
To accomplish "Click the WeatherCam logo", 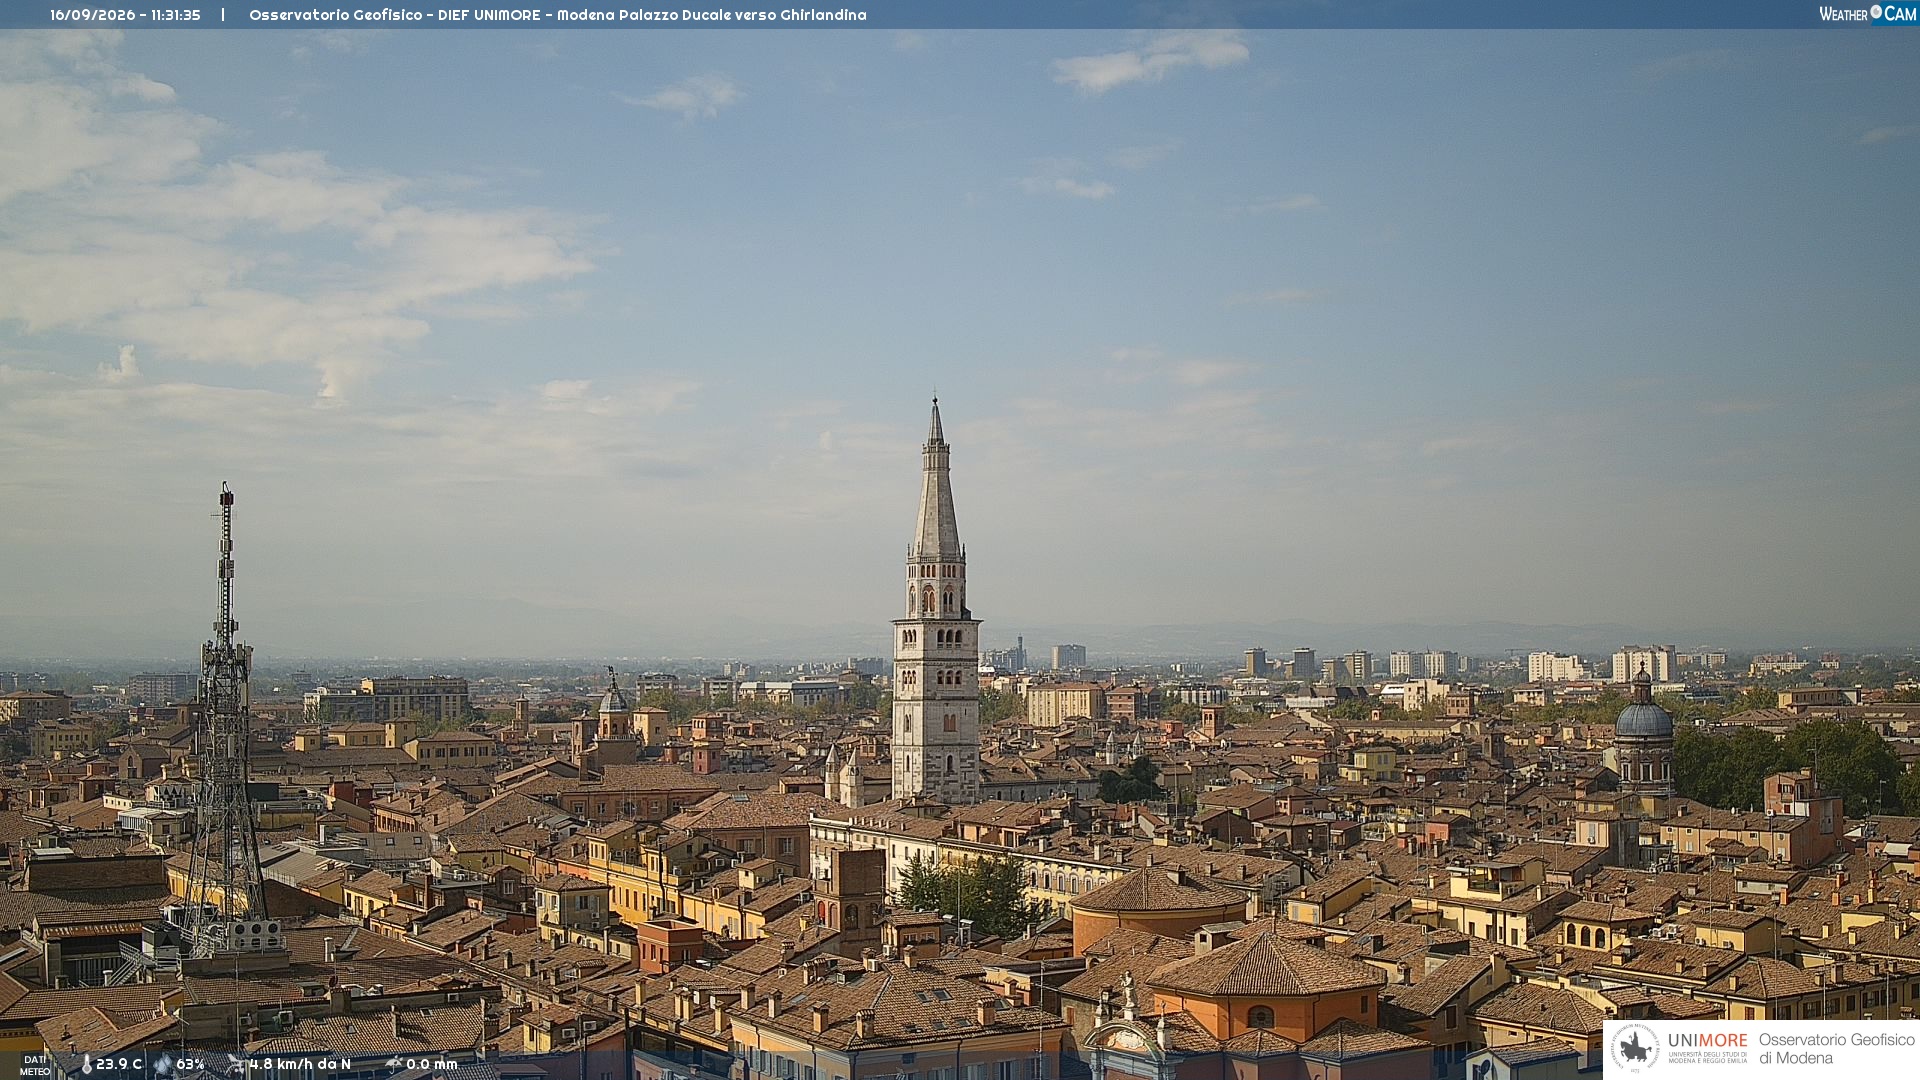I will tap(1867, 14).
